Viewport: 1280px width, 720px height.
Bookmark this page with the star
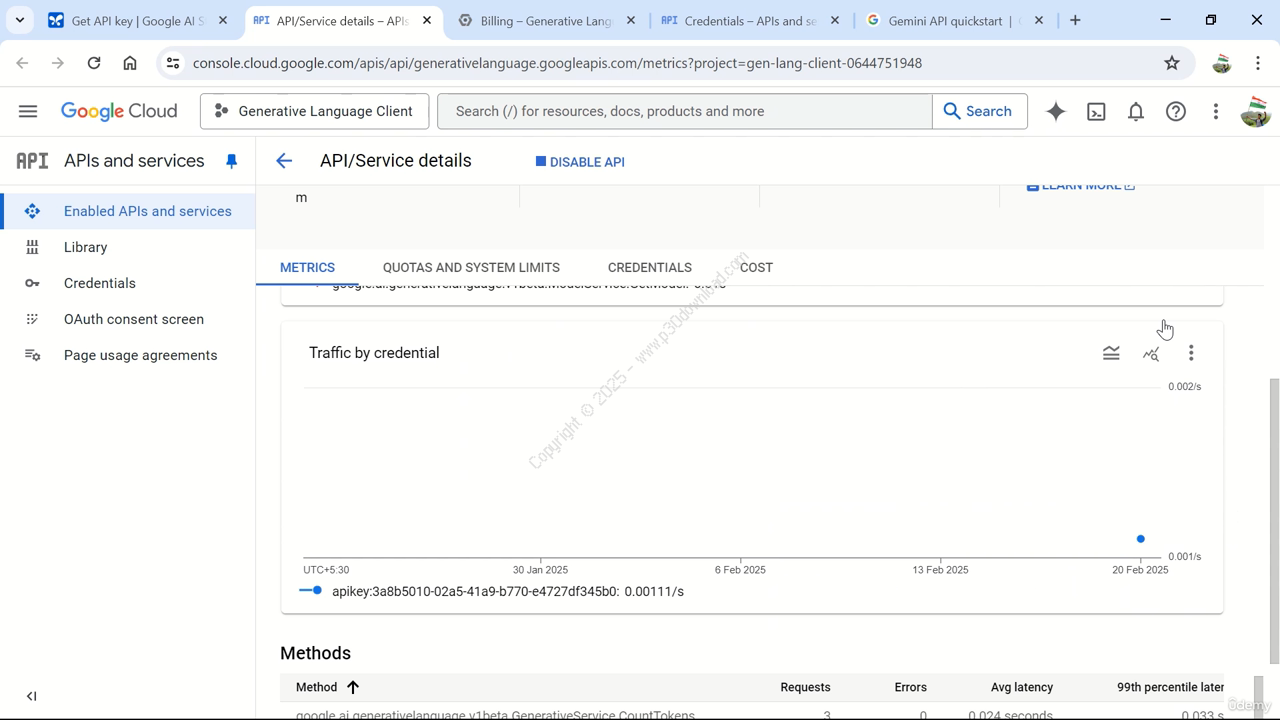click(1172, 63)
